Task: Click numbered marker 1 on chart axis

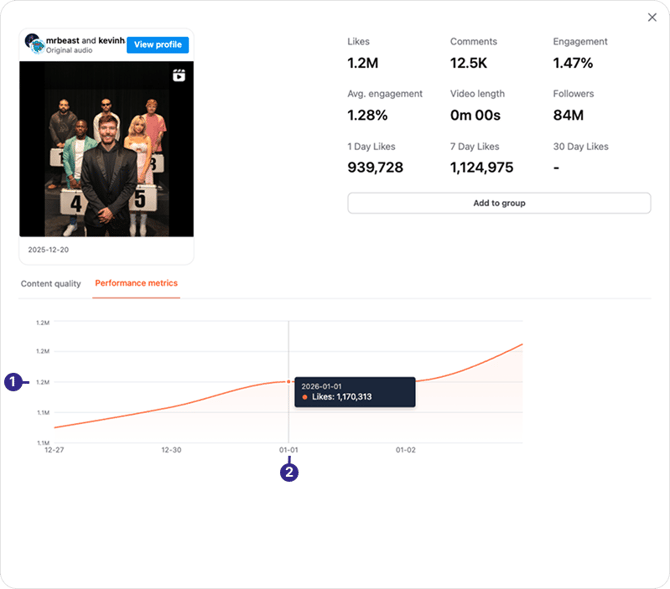Action: pos(14,381)
